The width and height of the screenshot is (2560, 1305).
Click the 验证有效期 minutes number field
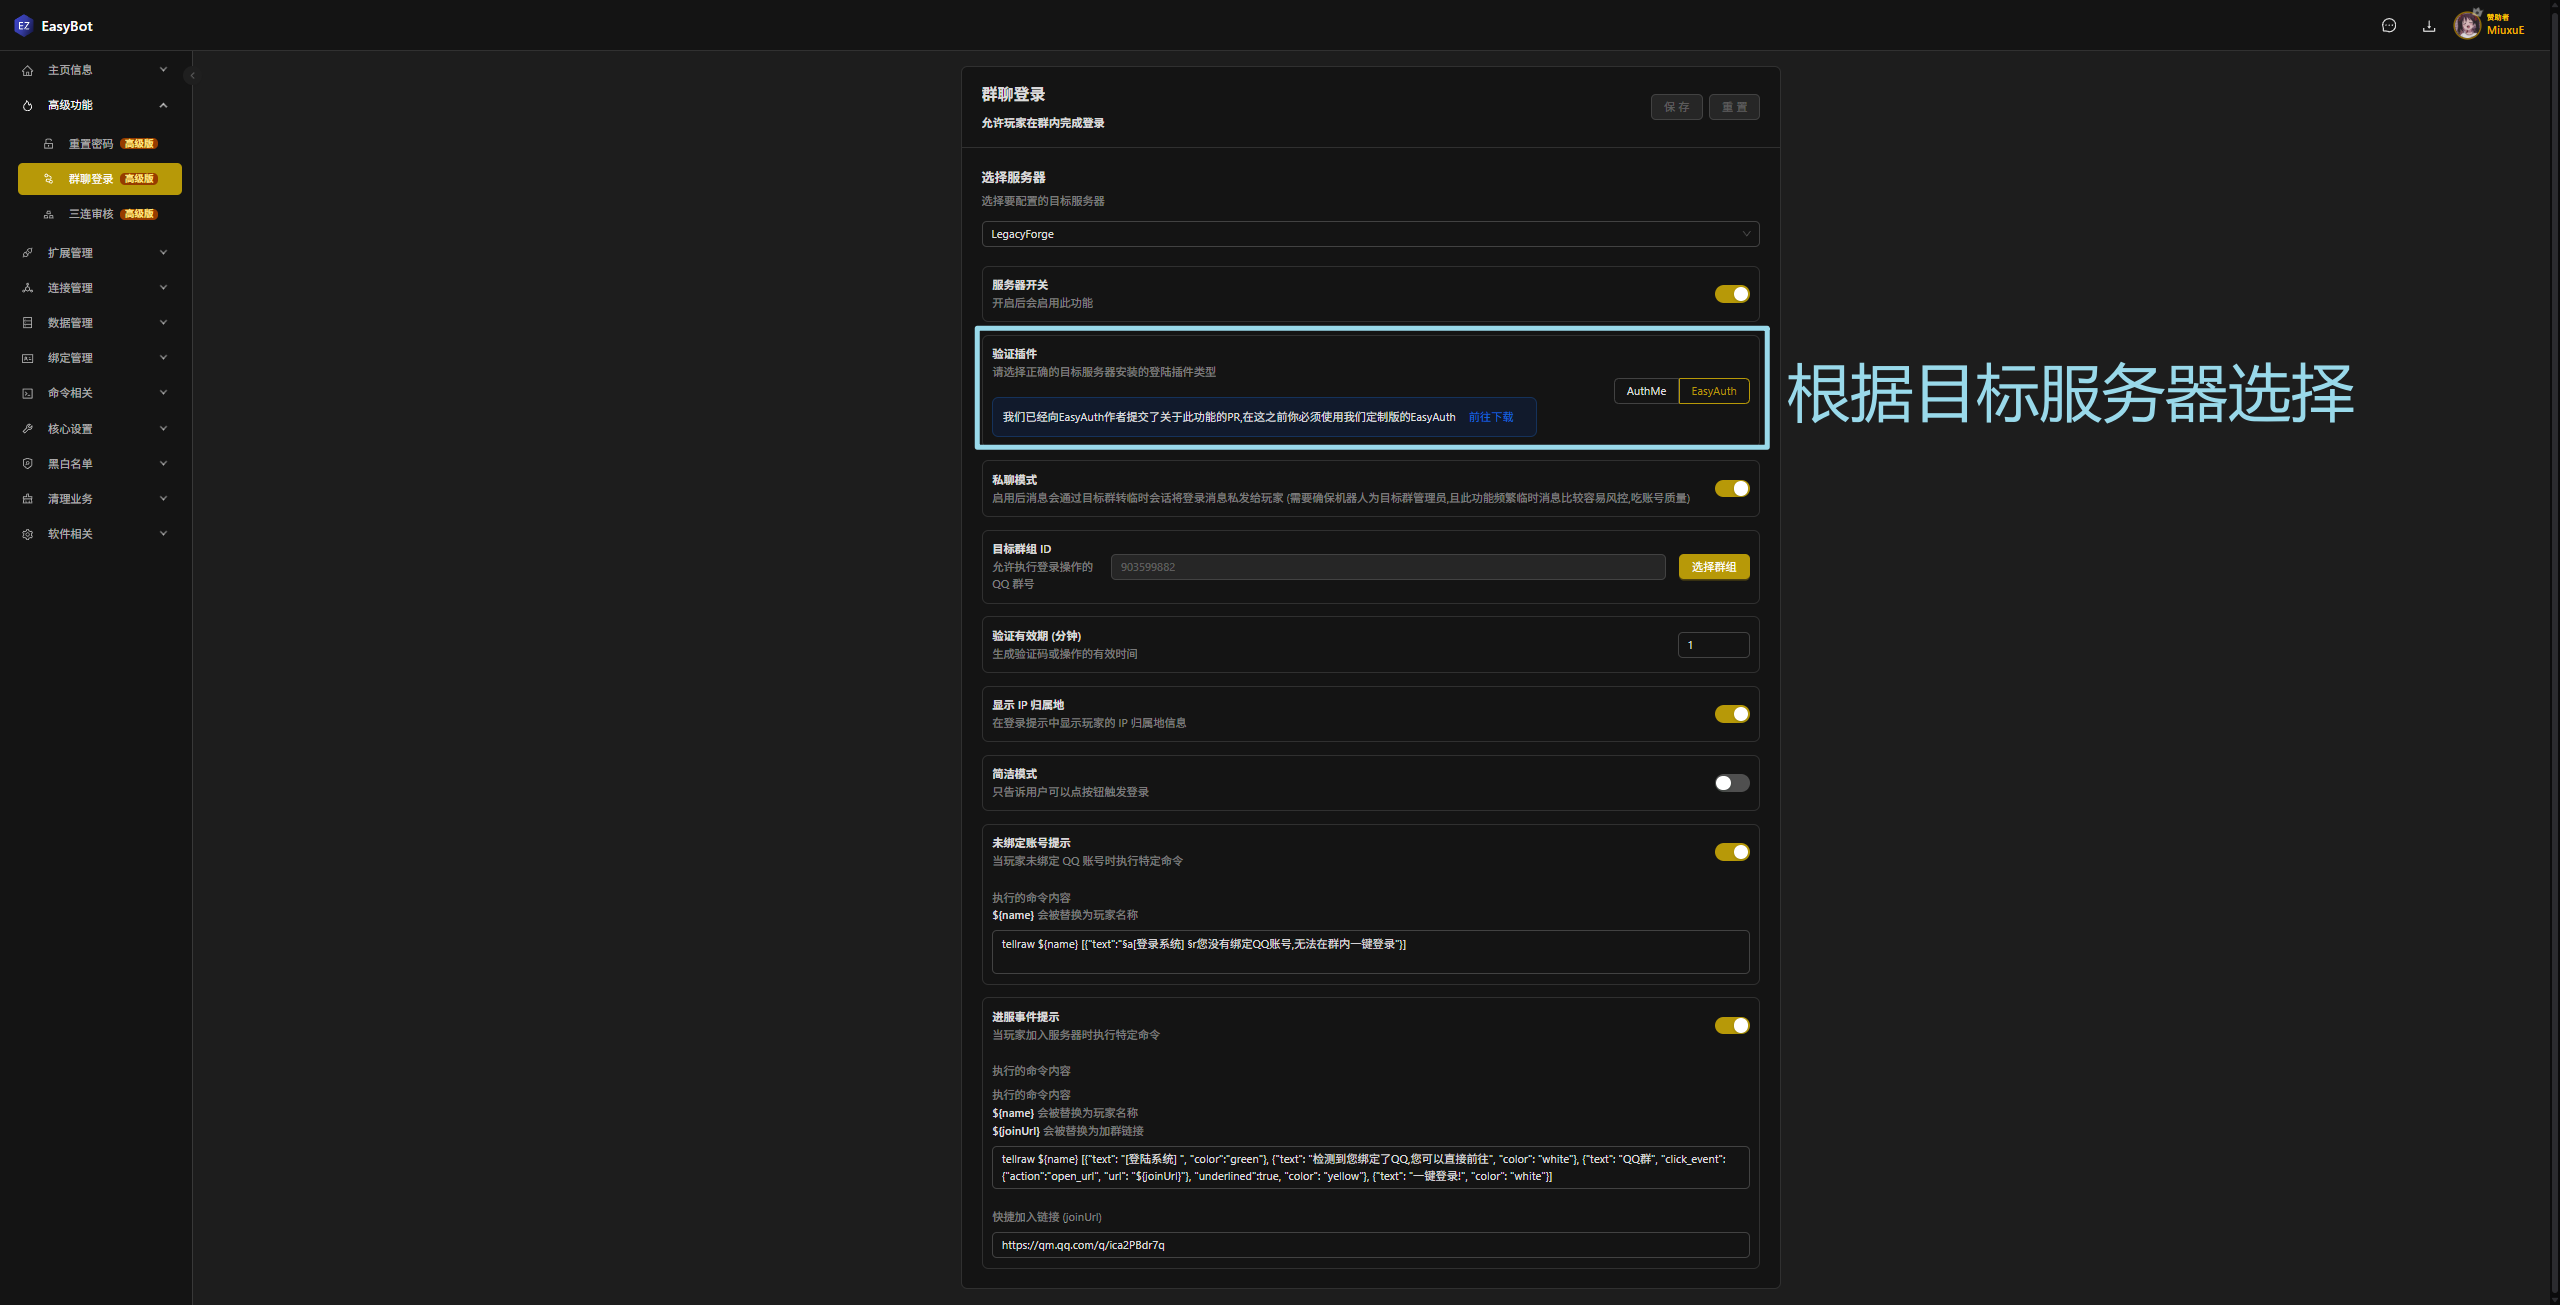click(x=1712, y=645)
